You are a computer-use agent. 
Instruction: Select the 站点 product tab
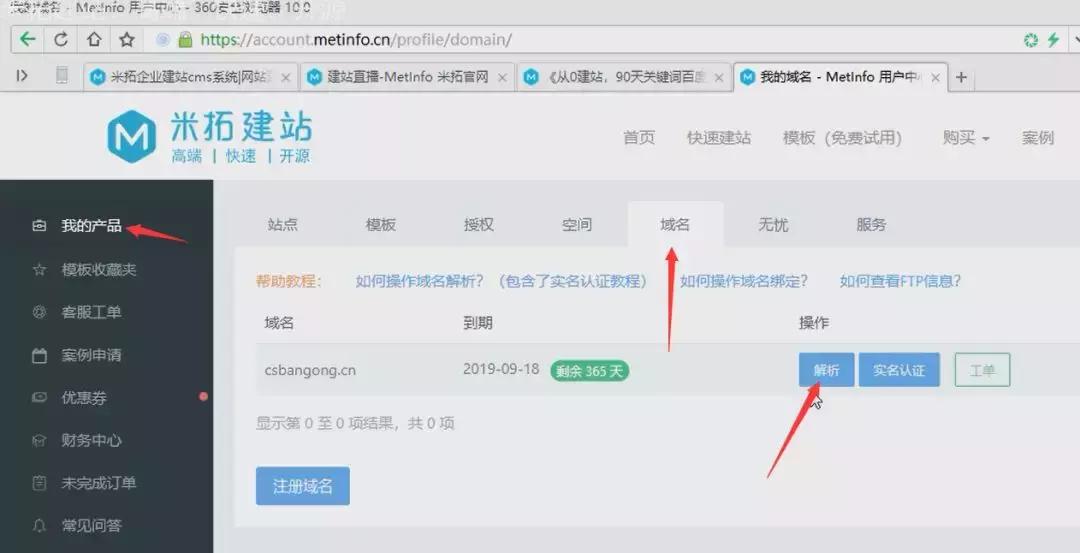pyautogui.click(x=282, y=225)
